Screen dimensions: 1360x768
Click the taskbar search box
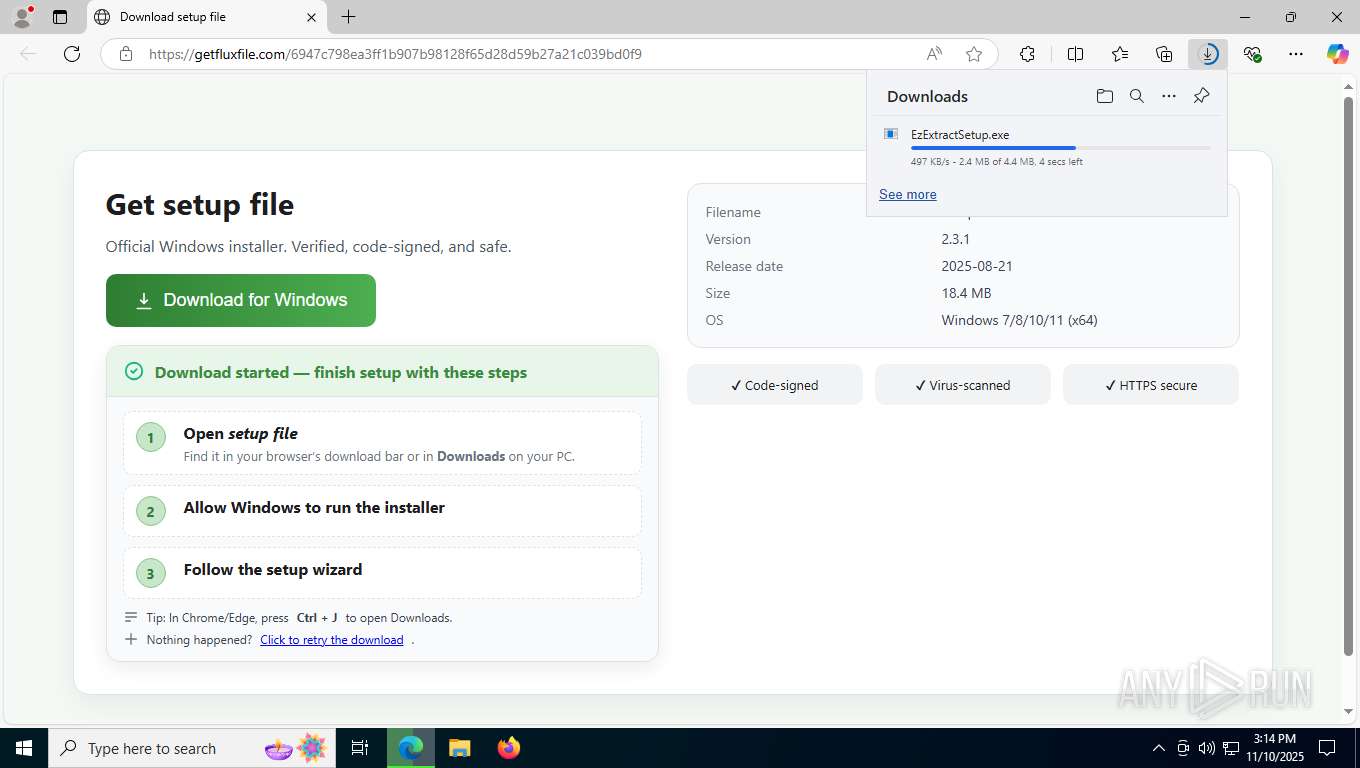click(x=191, y=748)
